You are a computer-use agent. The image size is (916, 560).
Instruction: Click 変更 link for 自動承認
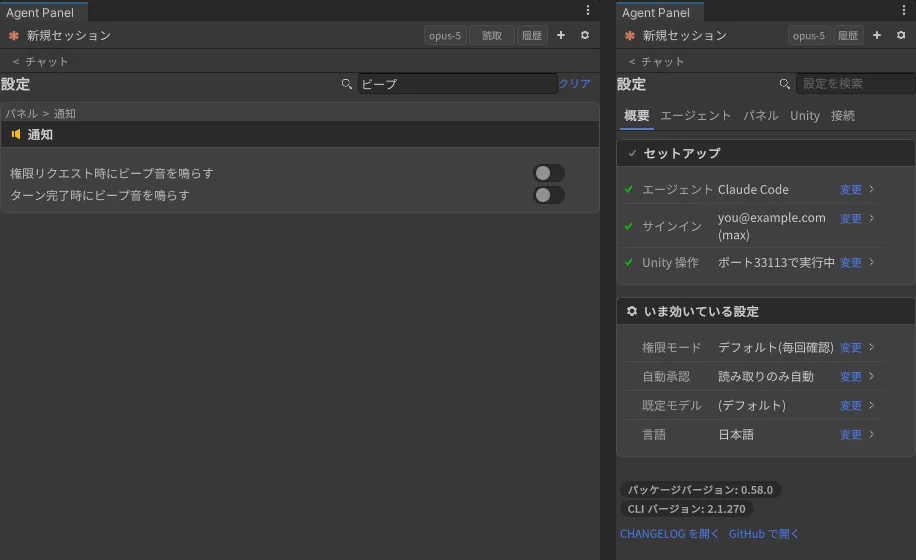point(851,377)
